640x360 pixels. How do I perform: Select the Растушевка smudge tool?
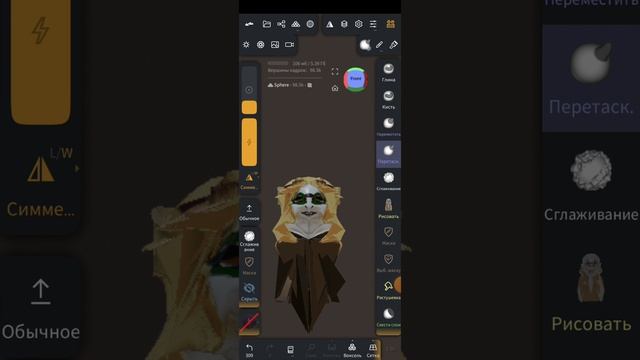pyautogui.click(x=388, y=291)
